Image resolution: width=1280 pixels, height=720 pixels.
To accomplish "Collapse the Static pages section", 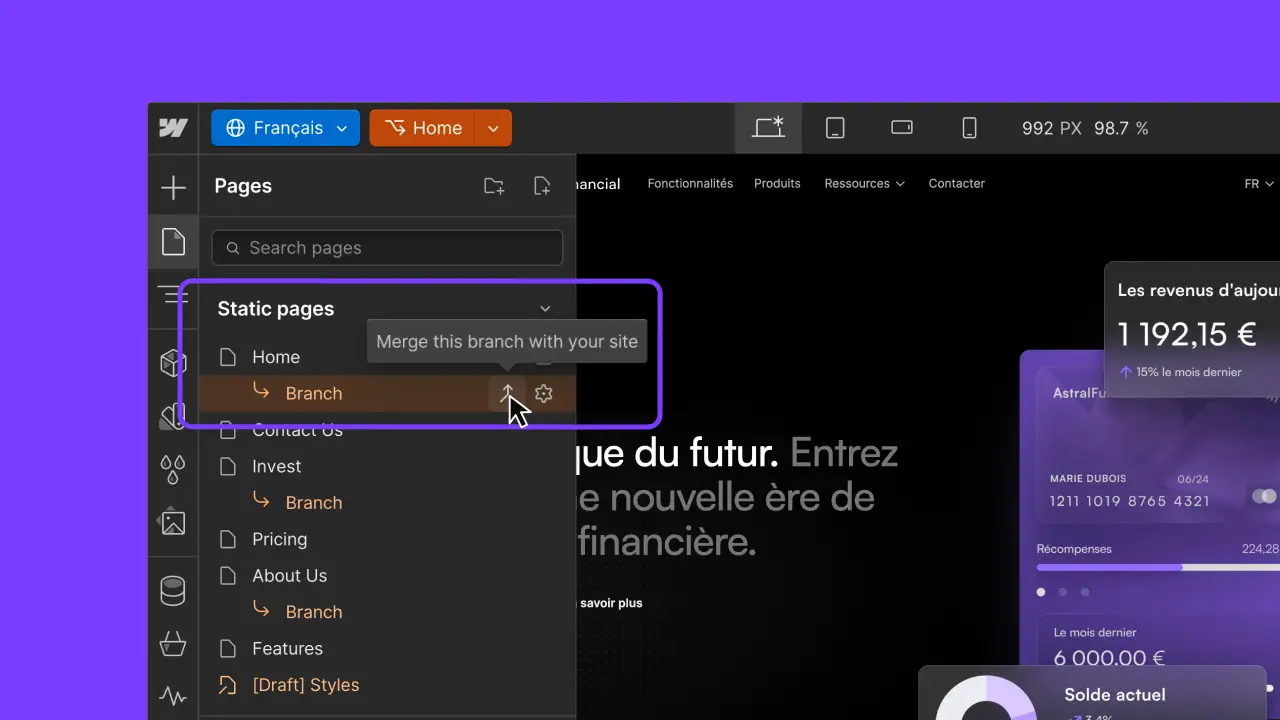I will [x=545, y=308].
